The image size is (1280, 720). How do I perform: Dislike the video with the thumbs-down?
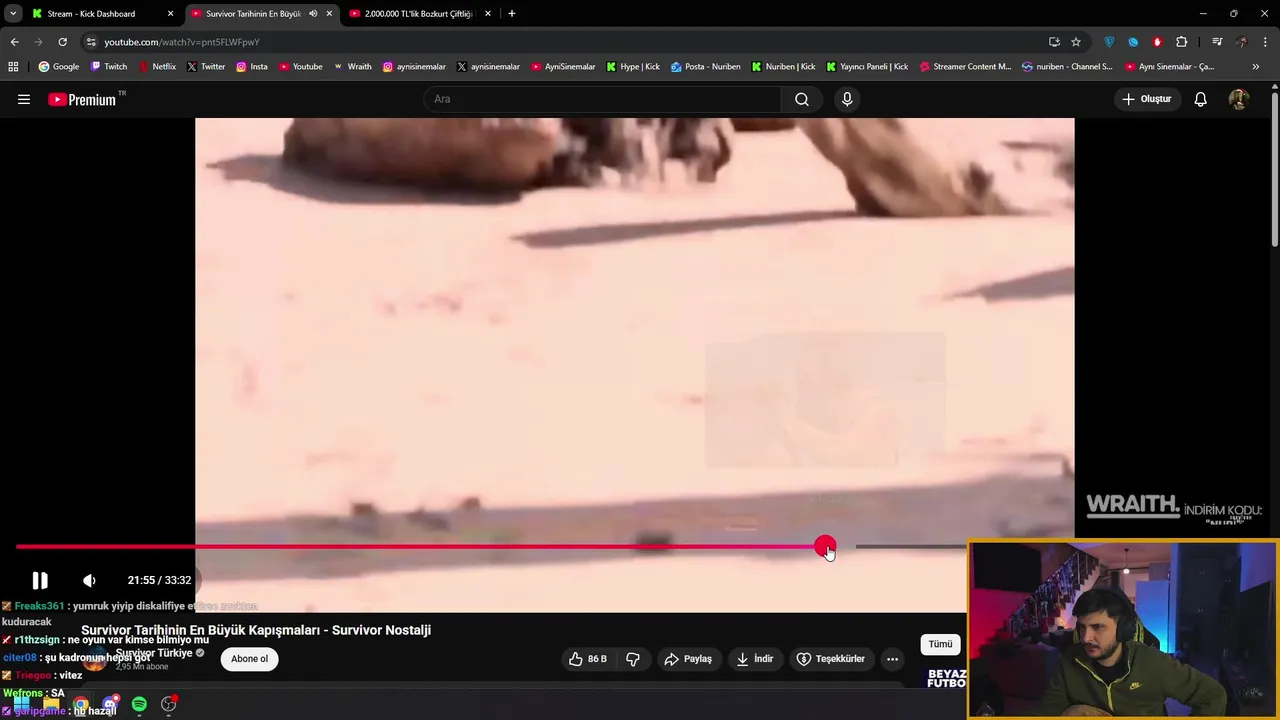click(633, 659)
